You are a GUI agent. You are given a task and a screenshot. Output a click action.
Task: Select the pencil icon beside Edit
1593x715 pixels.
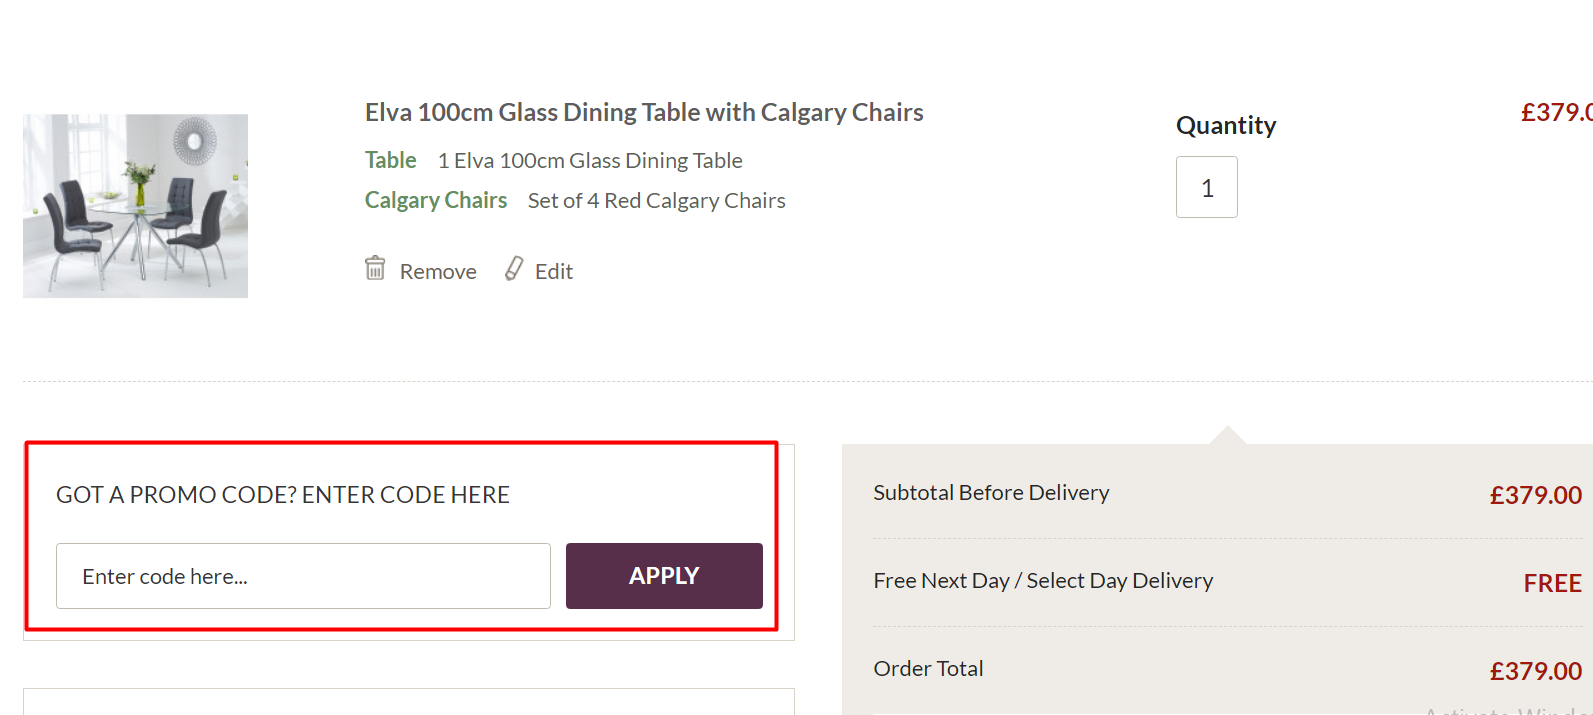coord(513,268)
